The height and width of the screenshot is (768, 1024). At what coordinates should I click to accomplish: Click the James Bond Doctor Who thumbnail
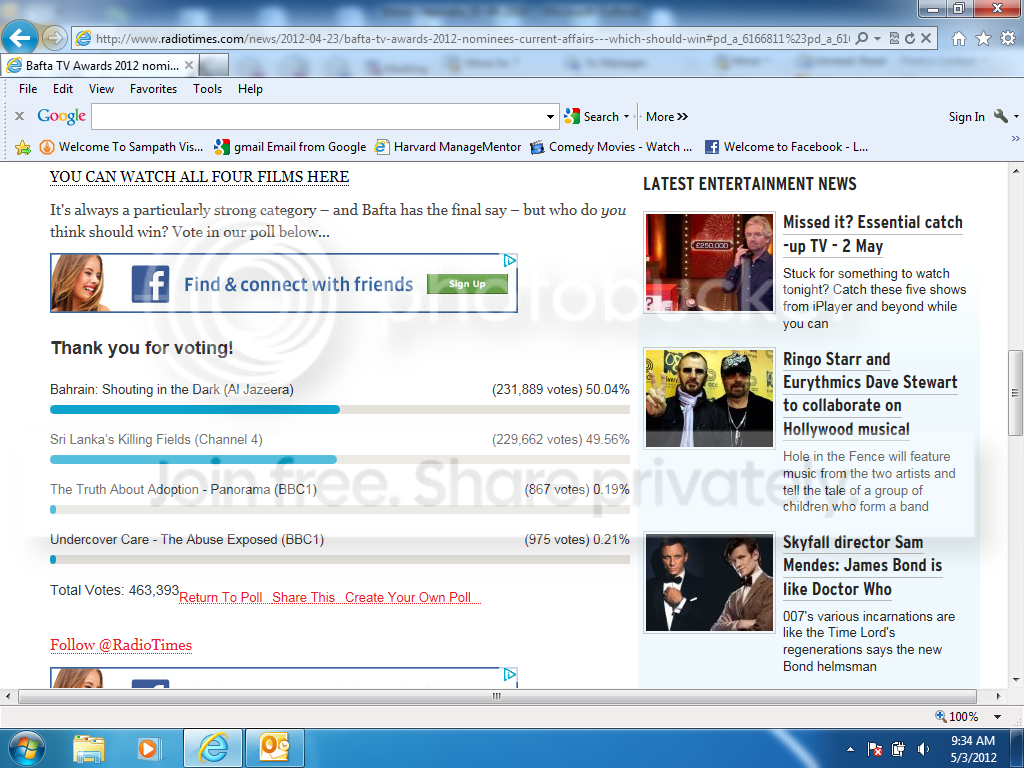point(709,583)
